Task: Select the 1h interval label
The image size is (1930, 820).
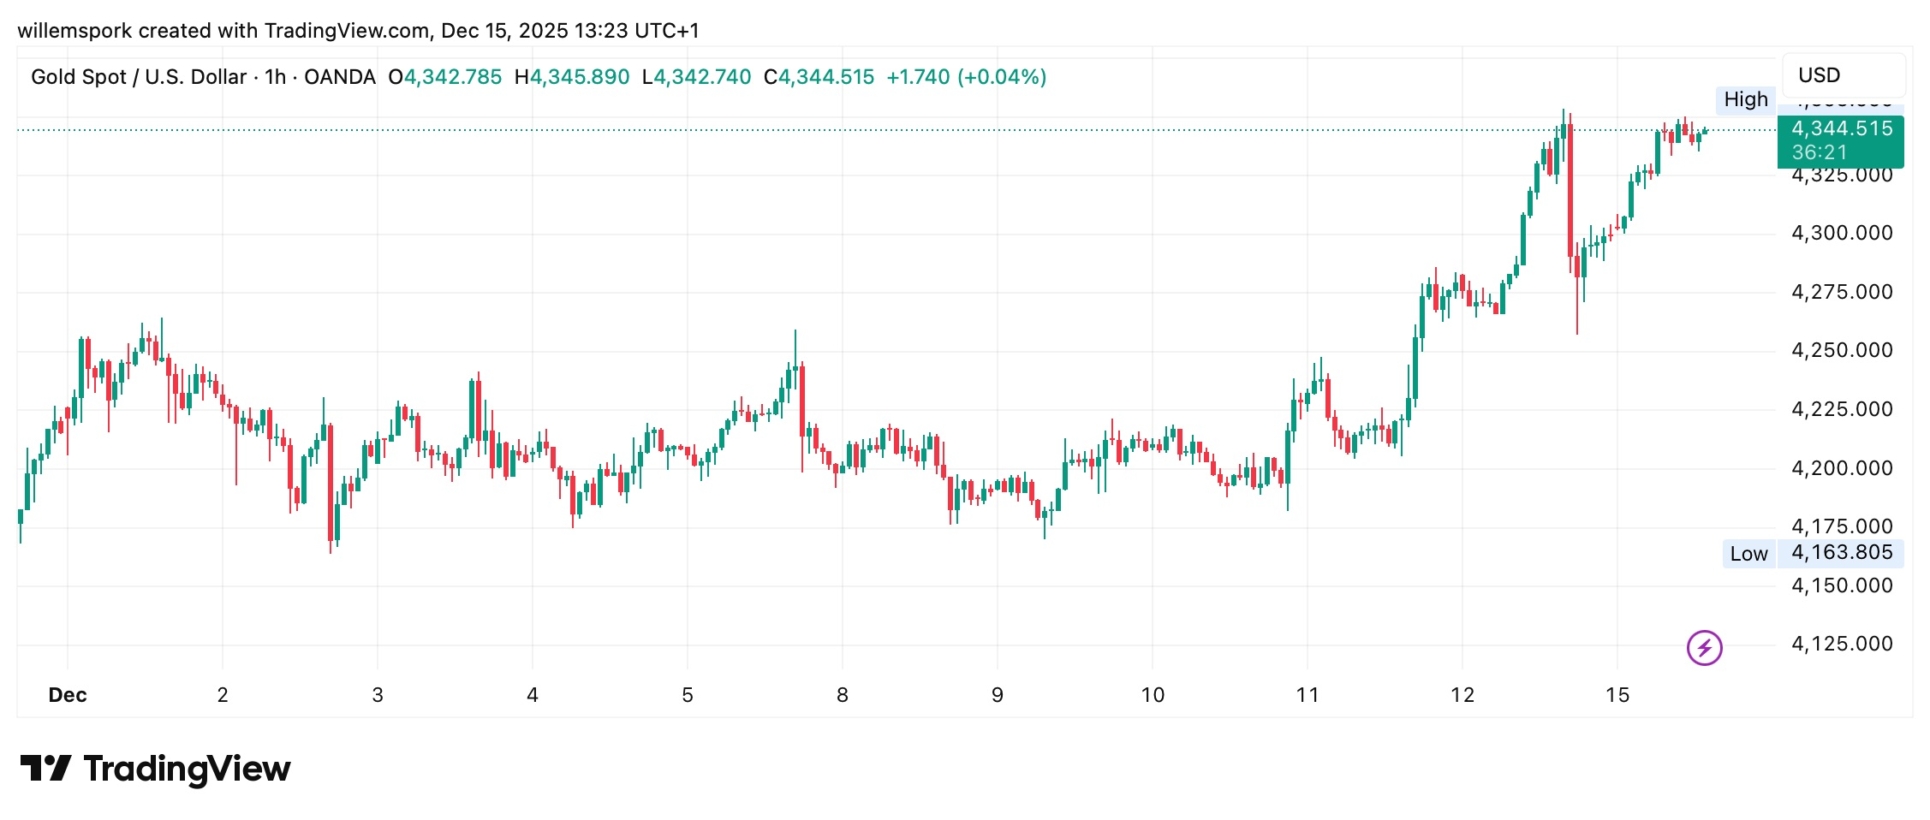Action: coord(275,77)
